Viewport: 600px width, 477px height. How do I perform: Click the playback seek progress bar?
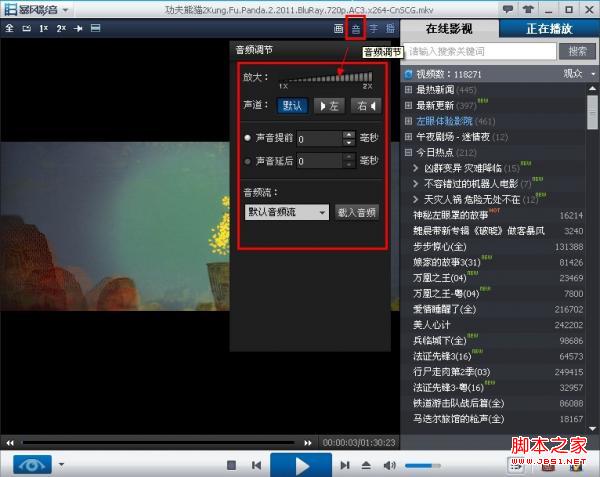tap(158, 443)
